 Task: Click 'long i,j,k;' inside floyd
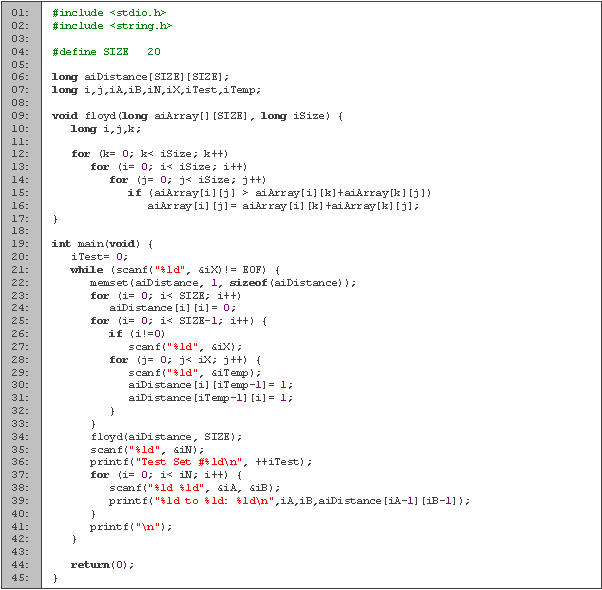point(106,129)
